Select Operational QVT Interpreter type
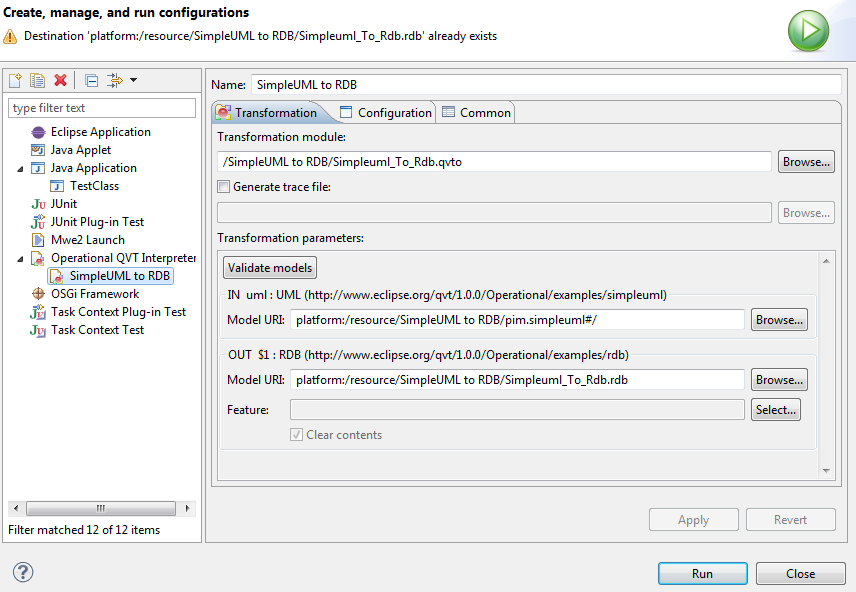Screen dimensions: 856x592 123,258
